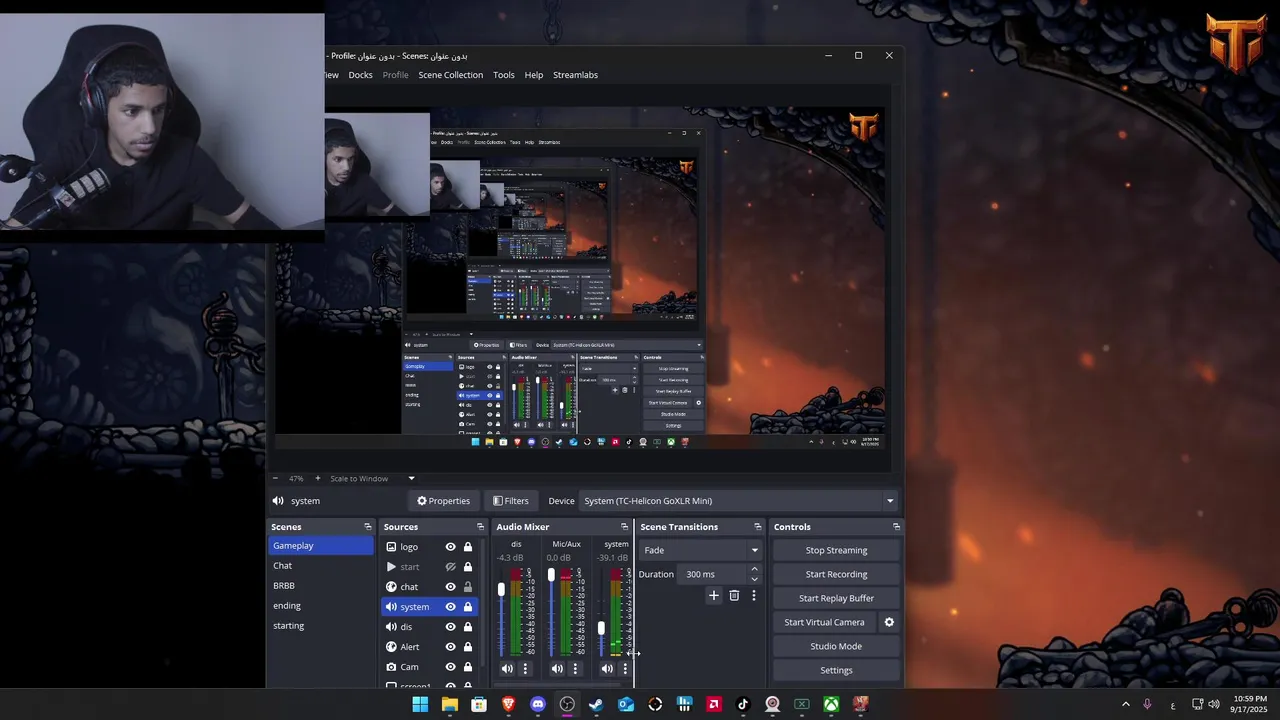This screenshot has height=720, width=1280.
Task: Open OBS Settings button
Action: point(836,670)
